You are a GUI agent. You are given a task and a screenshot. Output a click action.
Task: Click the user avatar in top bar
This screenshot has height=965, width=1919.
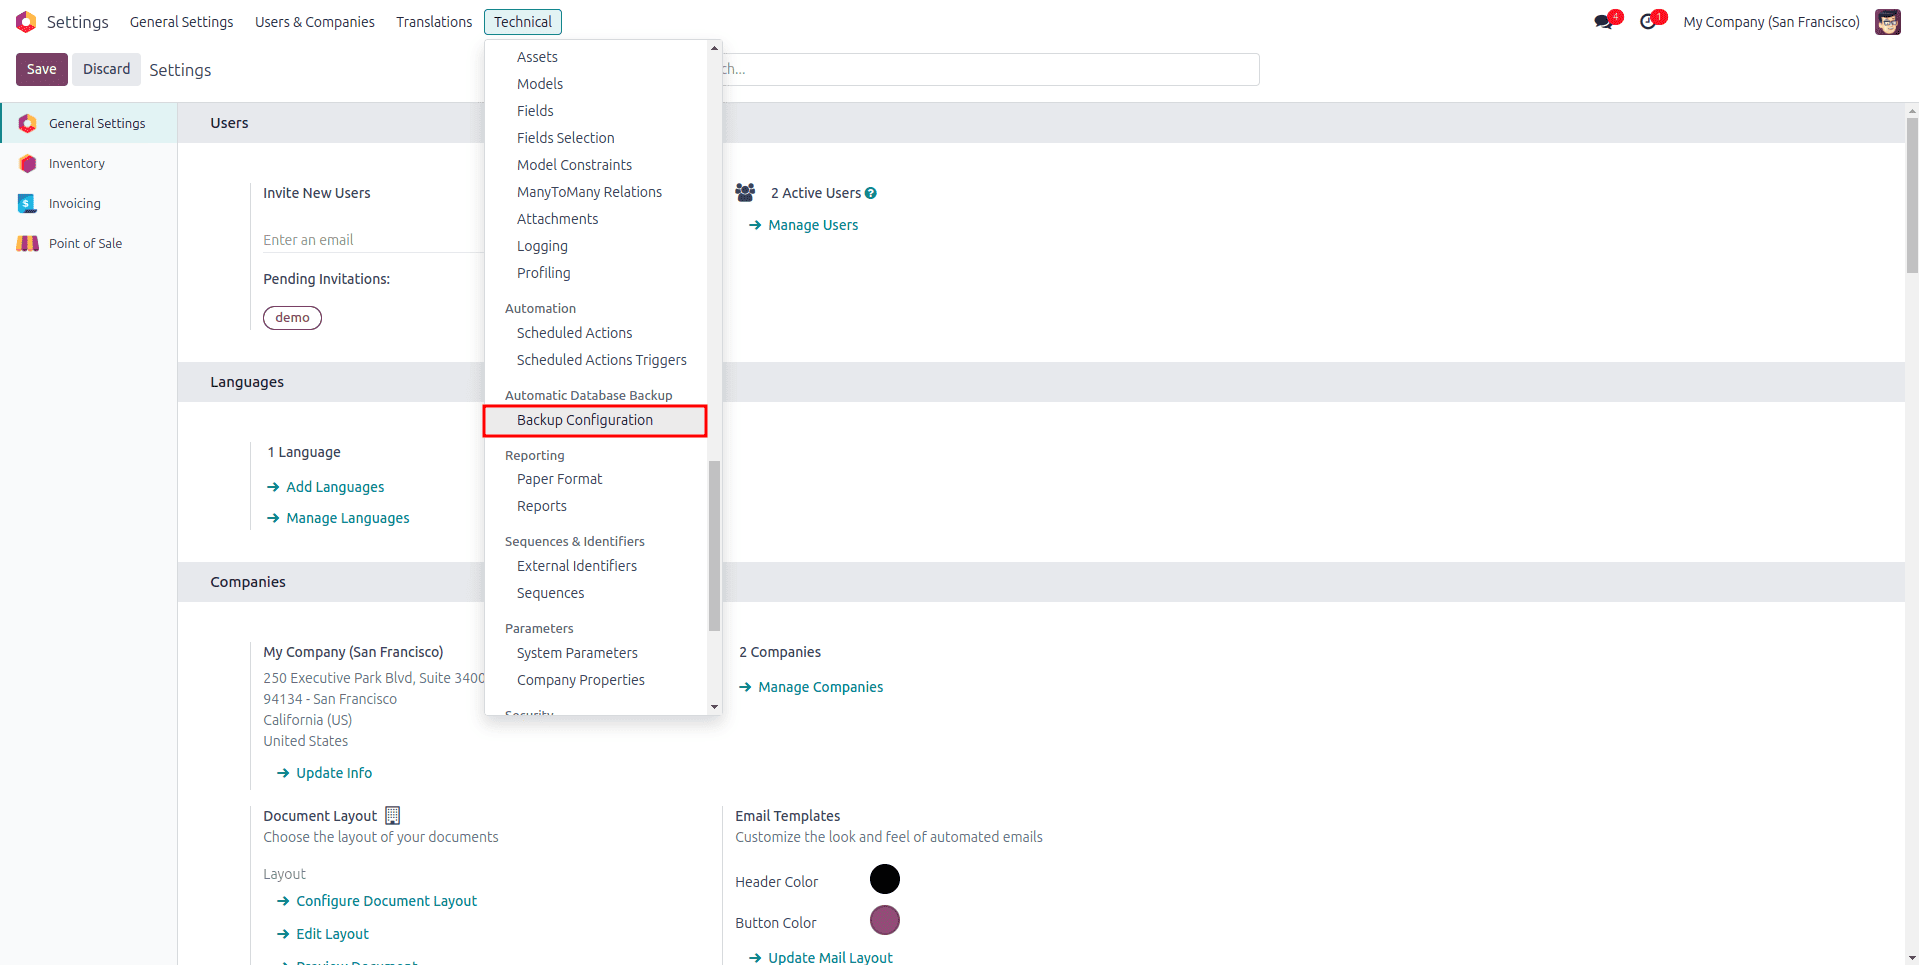click(1887, 22)
